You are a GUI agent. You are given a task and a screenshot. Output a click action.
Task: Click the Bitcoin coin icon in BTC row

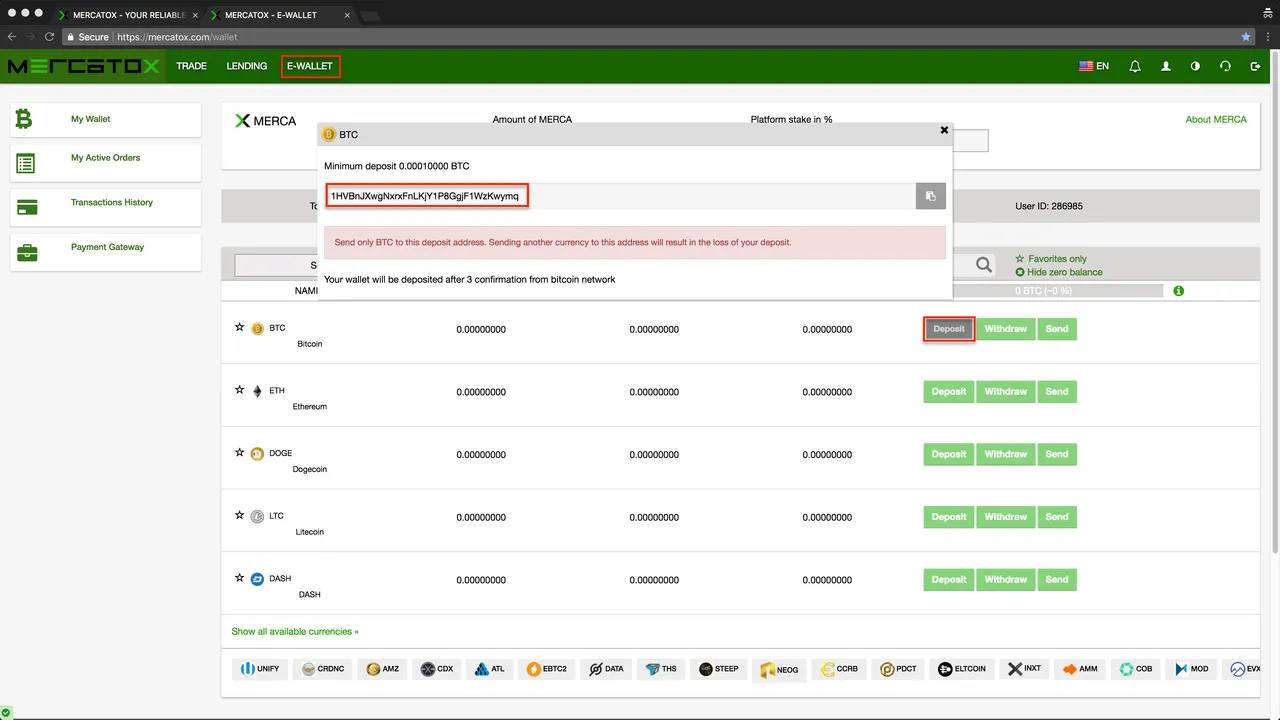click(x=257, y=328)
